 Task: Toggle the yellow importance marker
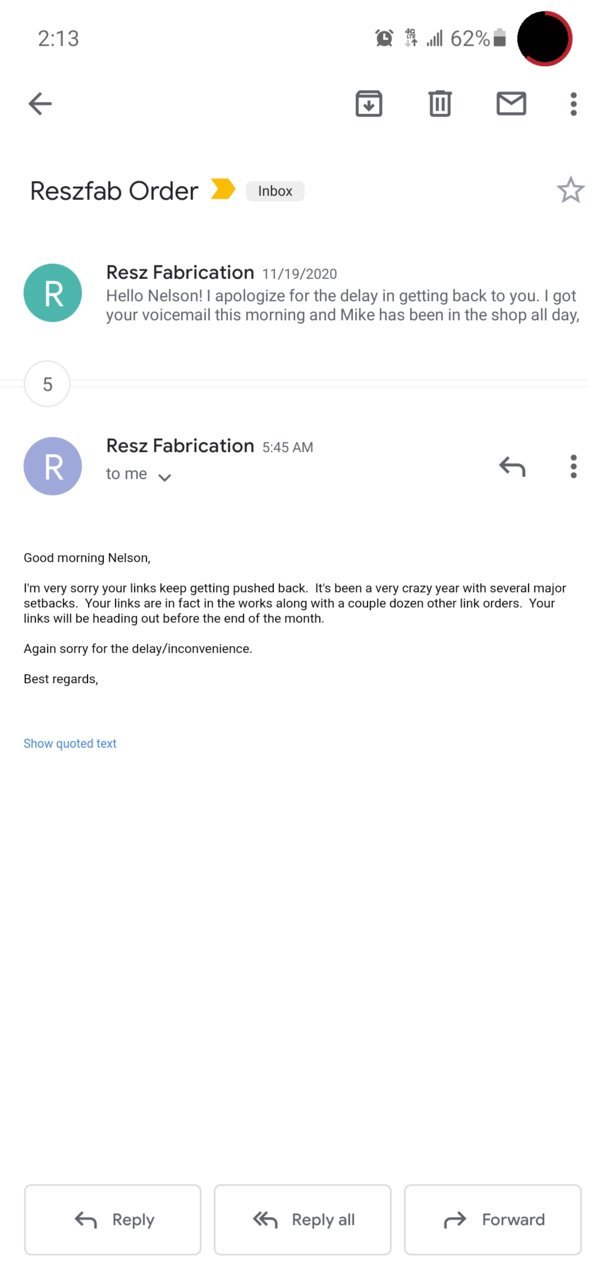click(x=223, y=189)
